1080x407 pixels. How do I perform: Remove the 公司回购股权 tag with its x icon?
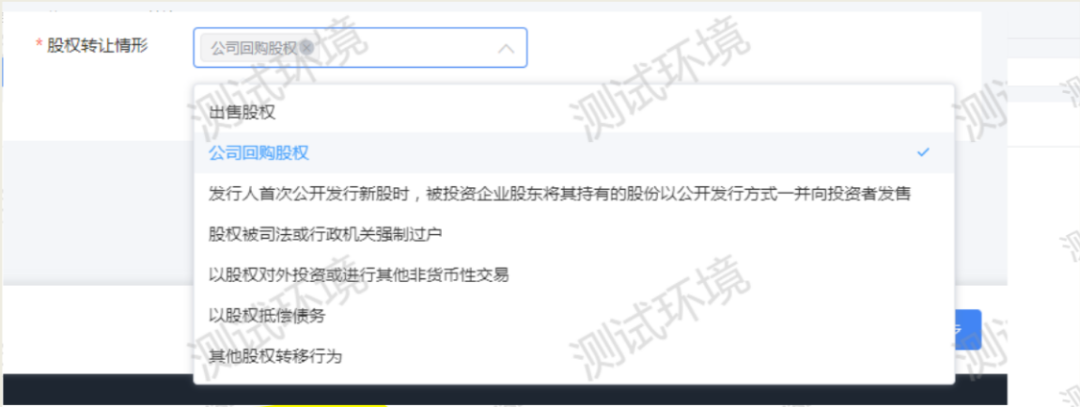click(x=307, y=48)
